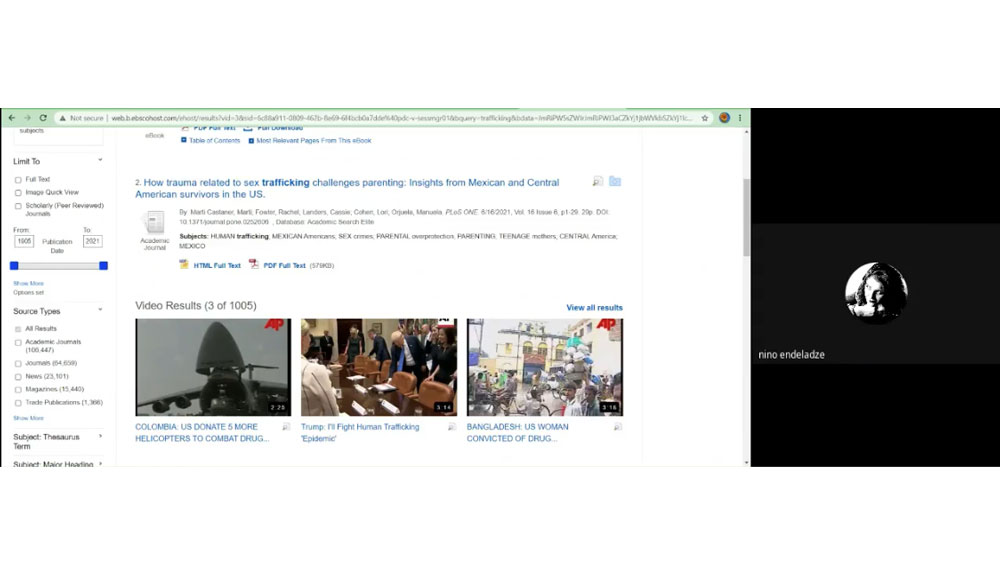Click the Academic Journal document icon

pyautogui.click(x=155, y=223)
